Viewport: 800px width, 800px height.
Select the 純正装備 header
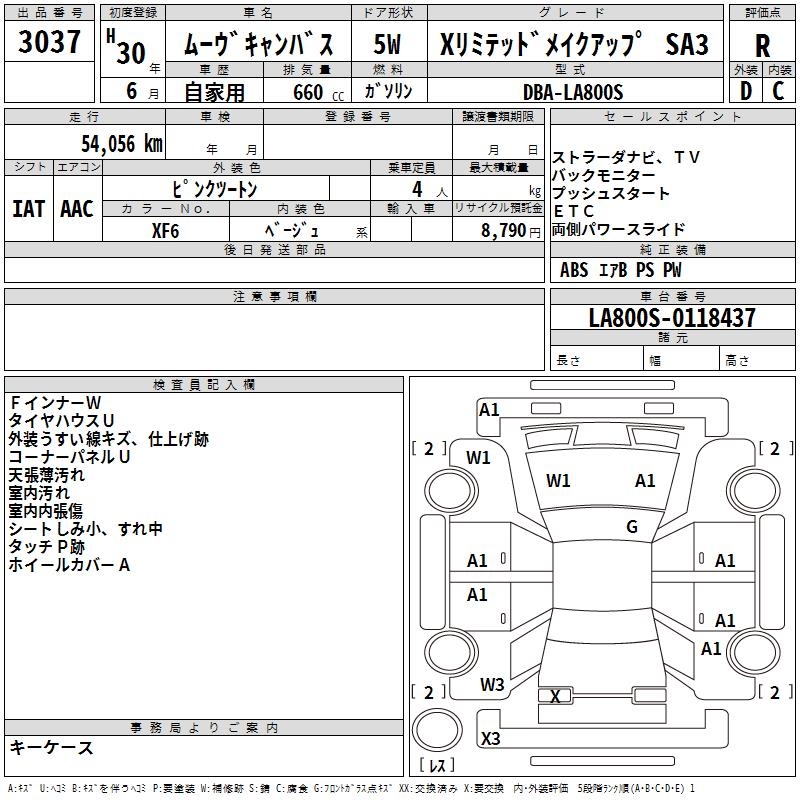(x=672, y=249)
